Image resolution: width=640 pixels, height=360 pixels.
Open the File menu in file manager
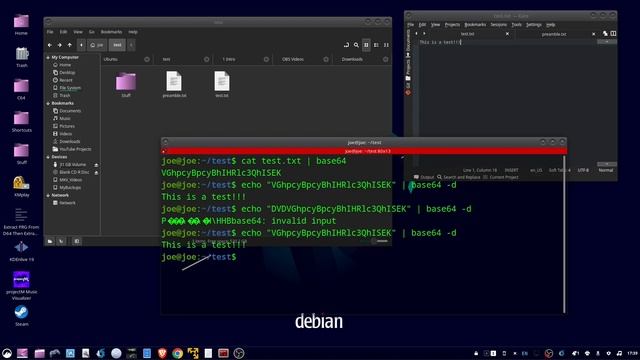pyautogui.click(x=50, y=32)
